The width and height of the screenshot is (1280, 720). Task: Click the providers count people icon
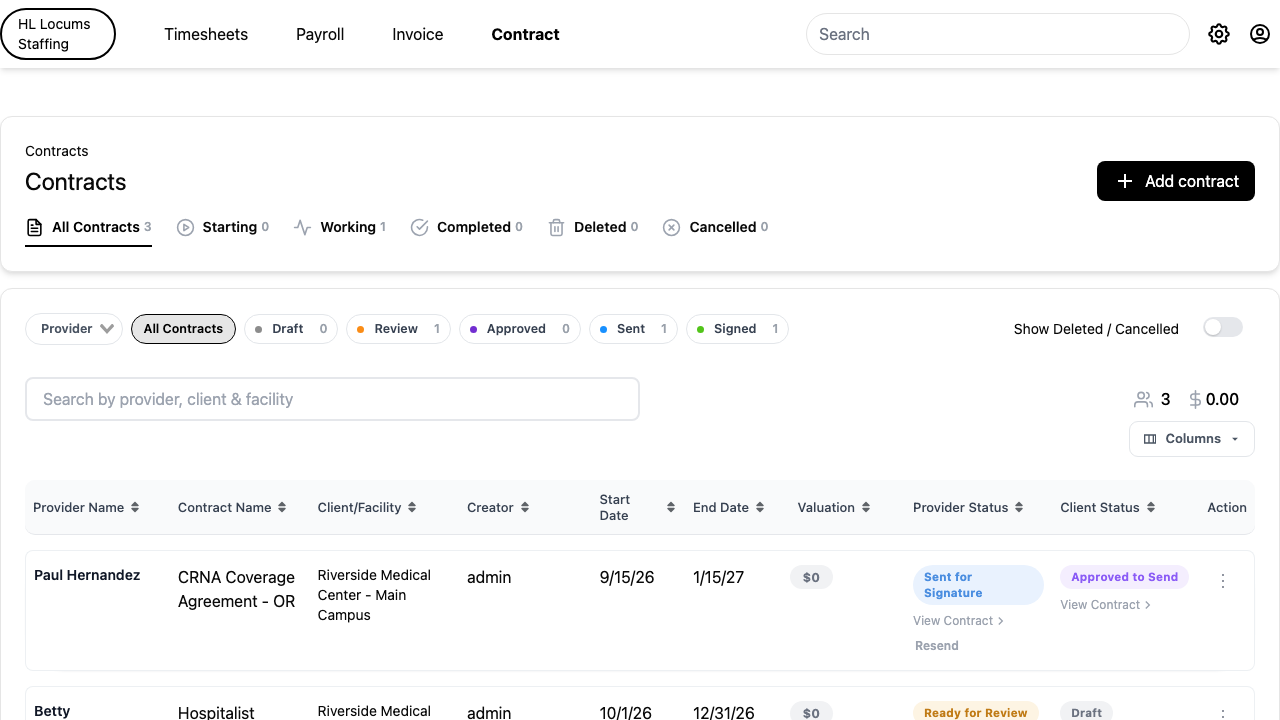(x=1143, y=400)
